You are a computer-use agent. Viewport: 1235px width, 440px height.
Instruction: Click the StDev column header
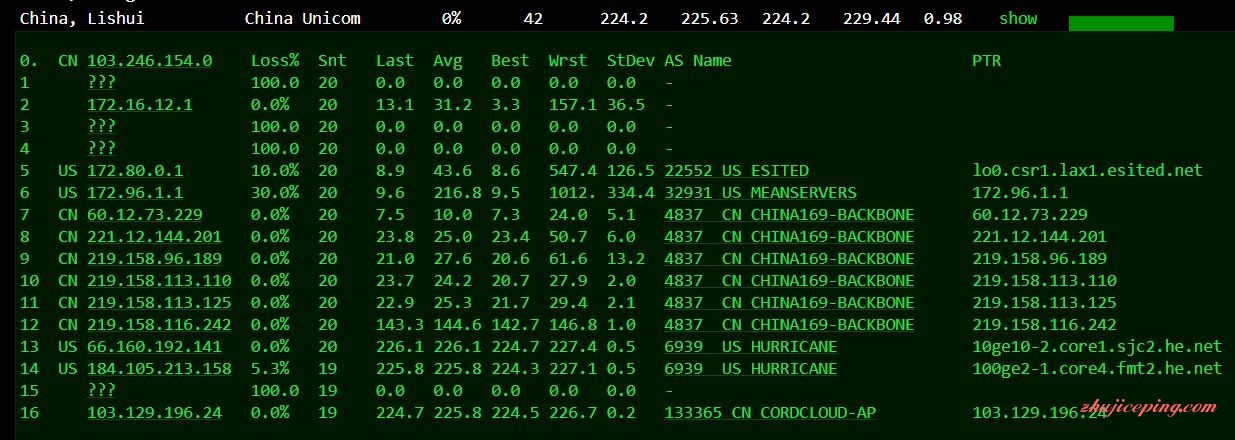630,61
